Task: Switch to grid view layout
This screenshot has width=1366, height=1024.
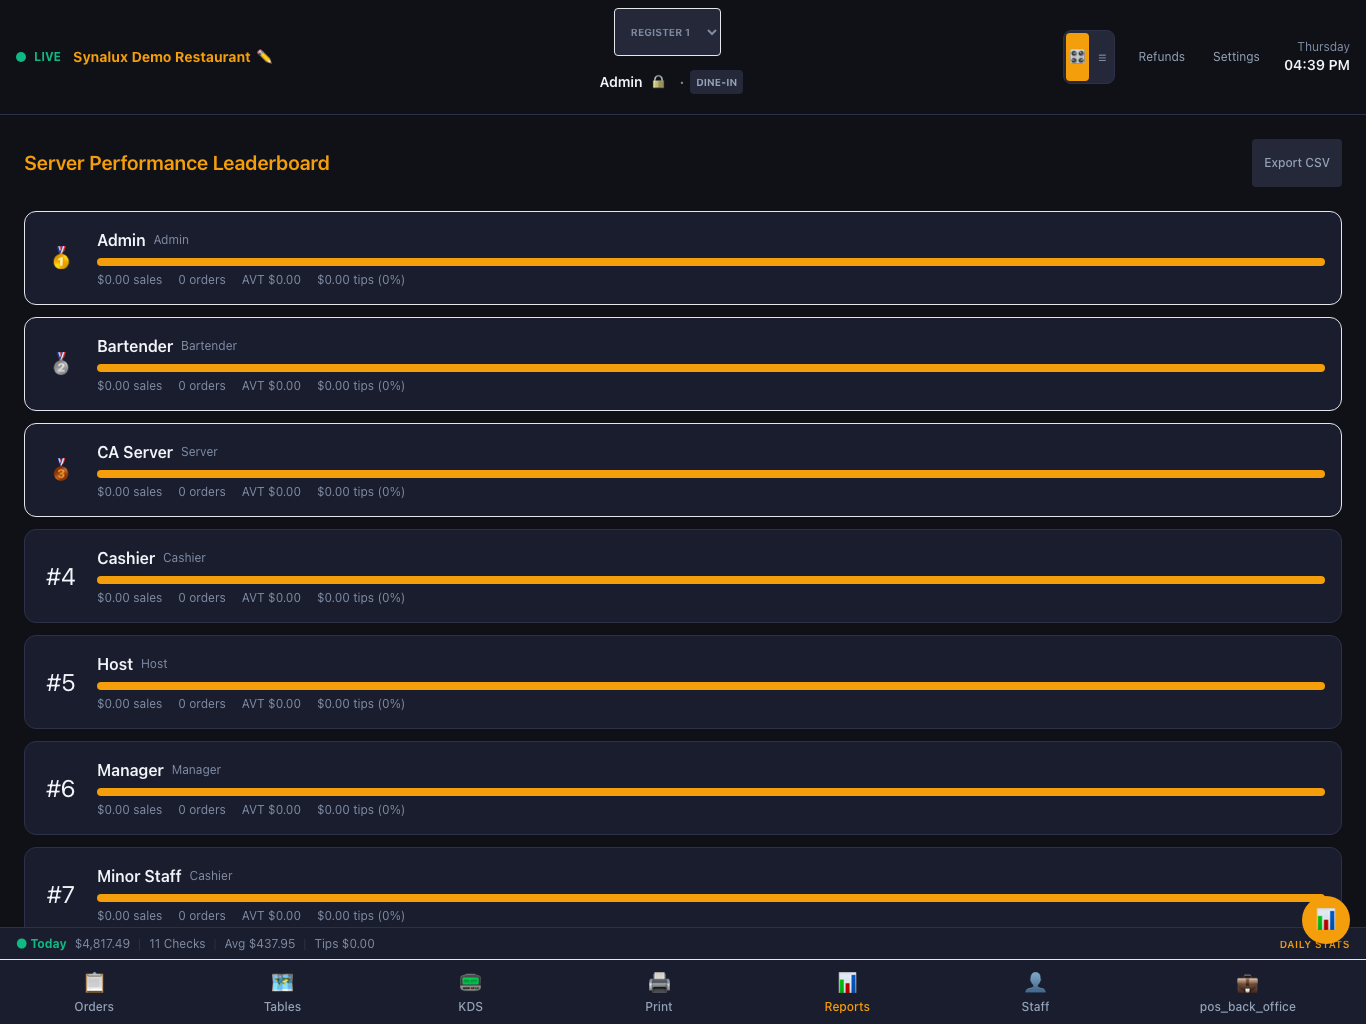Action: [x=1077, y=57]
